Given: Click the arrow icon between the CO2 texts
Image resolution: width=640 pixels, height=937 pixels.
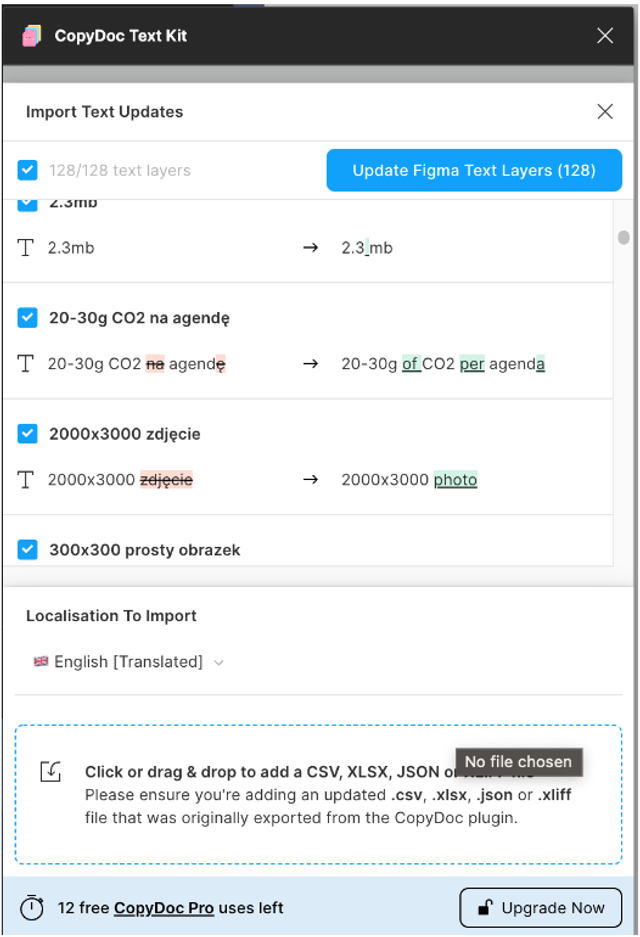Looking at the screenshot, I should pyautogui.click(x=307, y=364).
